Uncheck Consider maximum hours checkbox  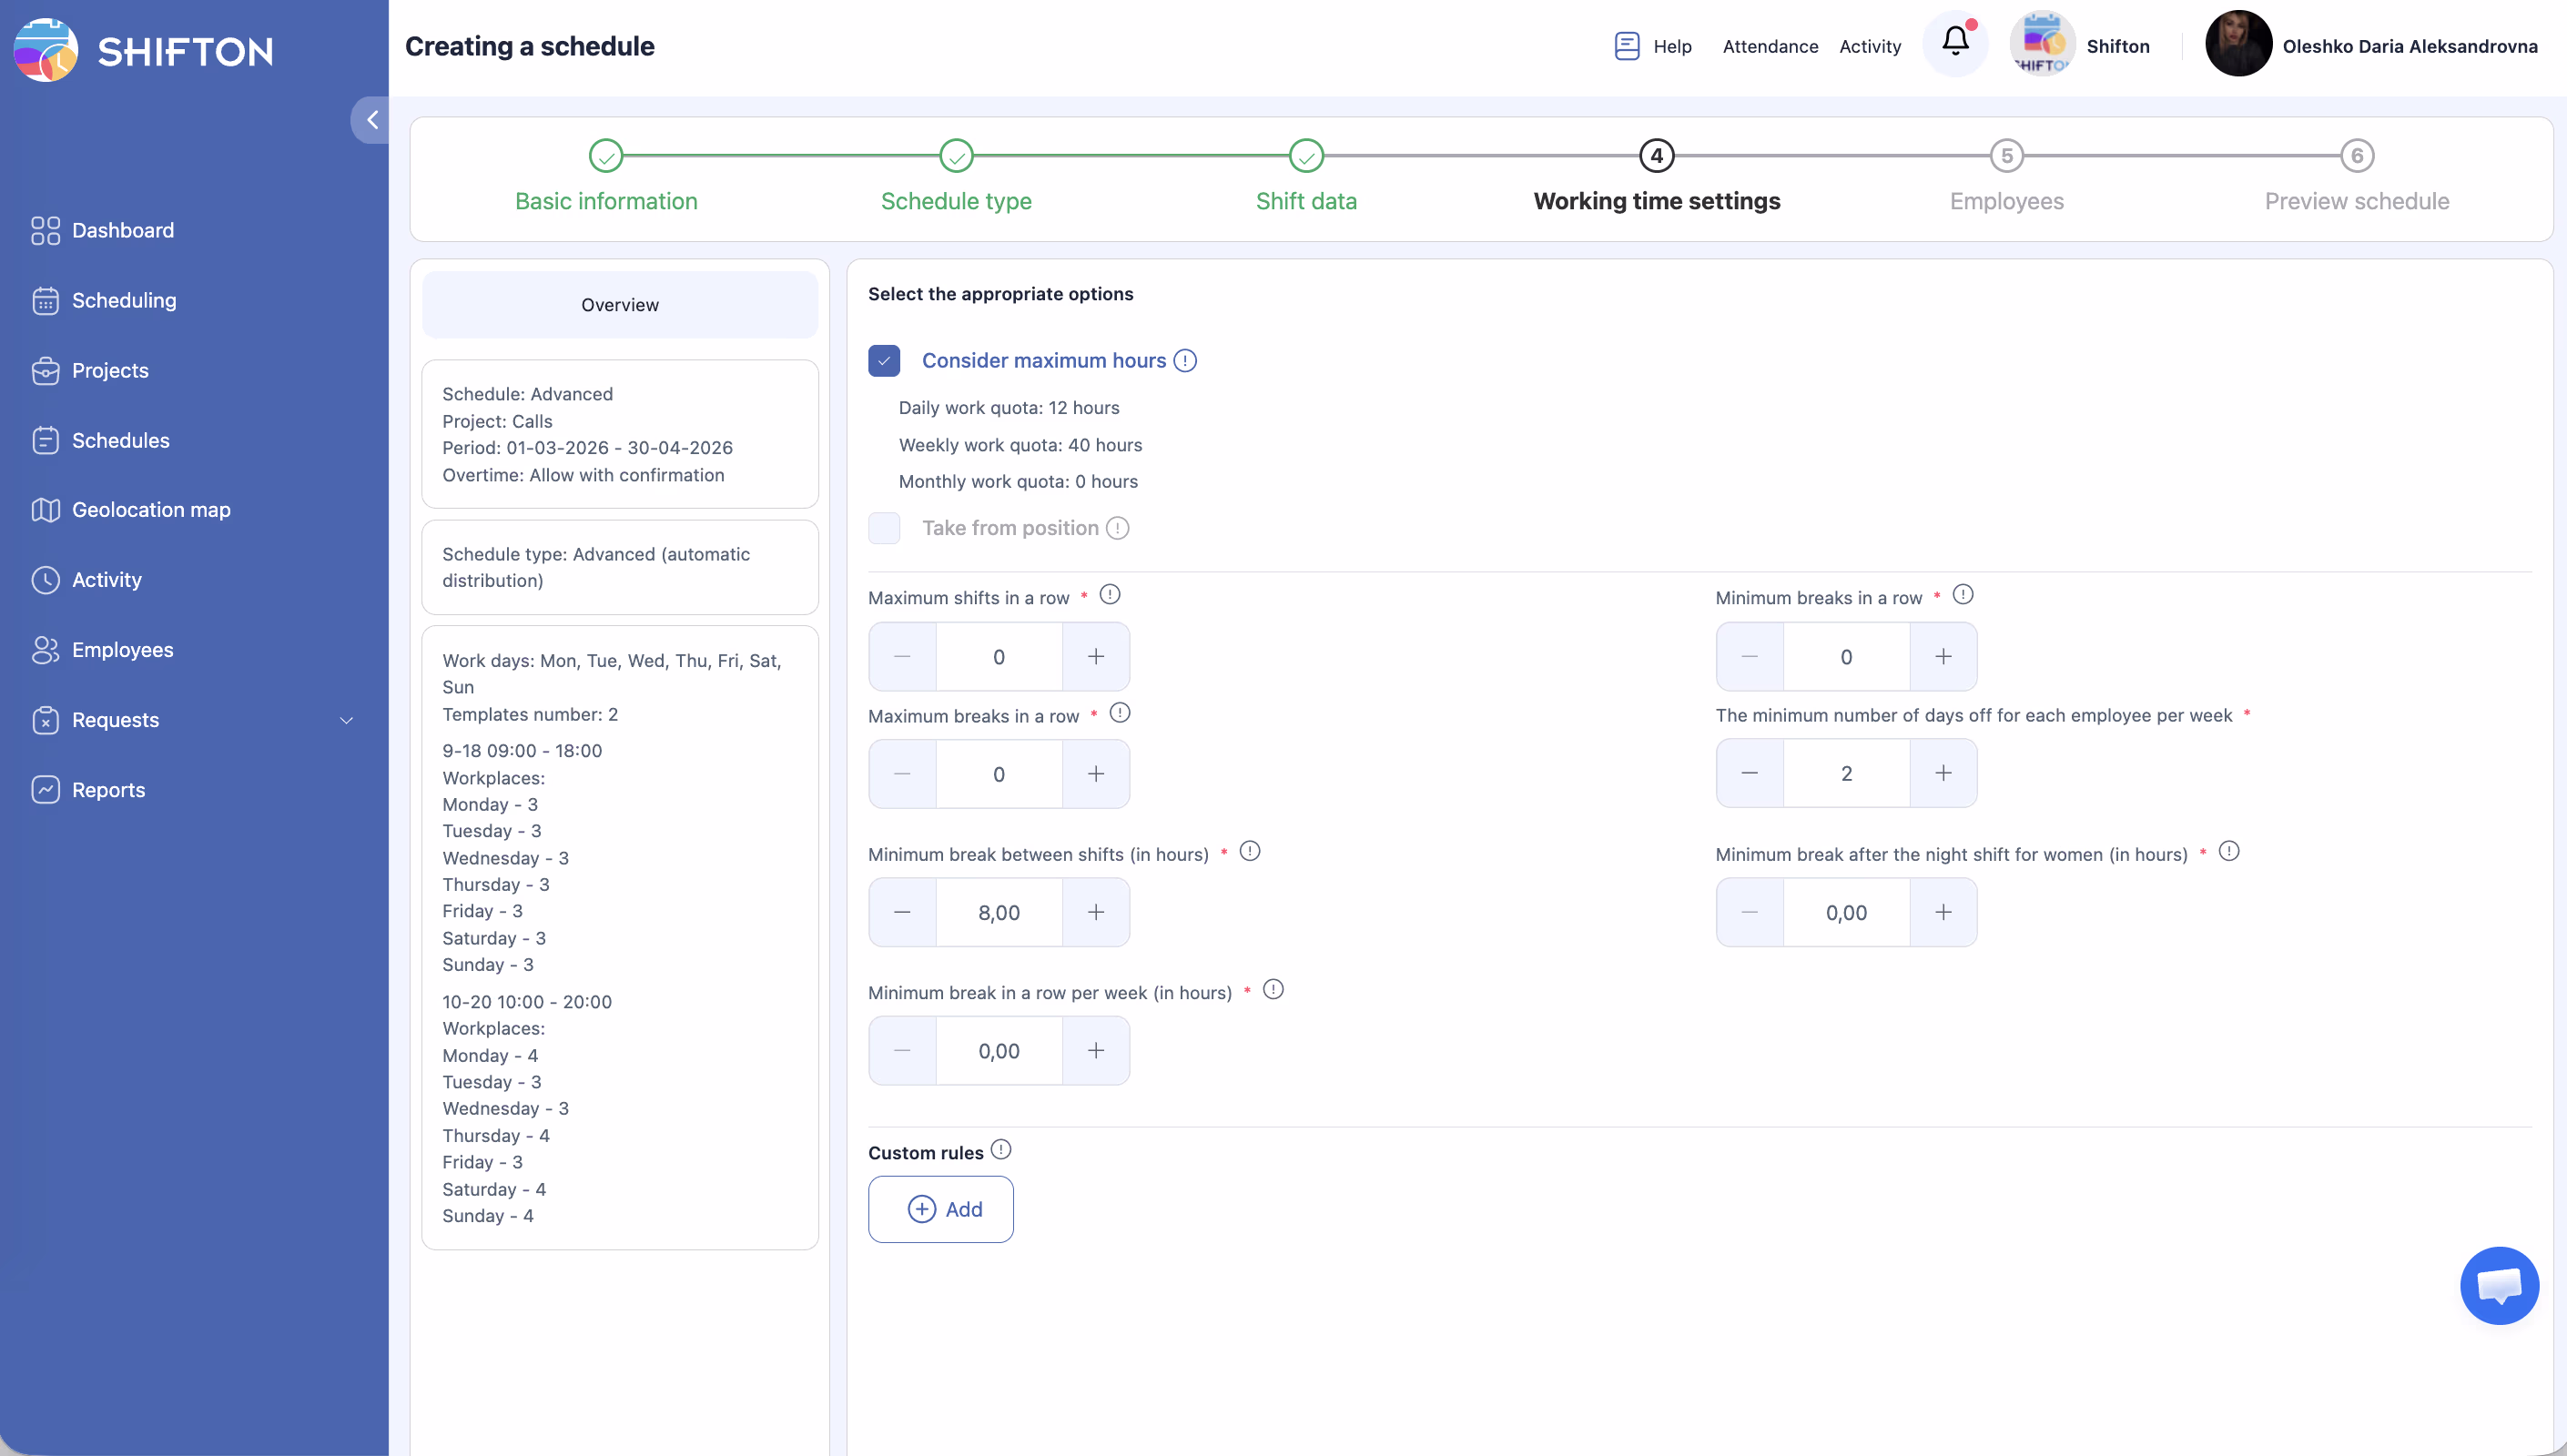[884, 360]
